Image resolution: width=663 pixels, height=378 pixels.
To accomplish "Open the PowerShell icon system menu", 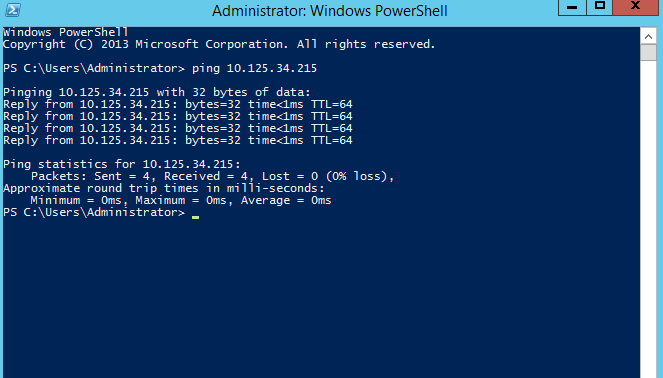I will tap(13, 10).
